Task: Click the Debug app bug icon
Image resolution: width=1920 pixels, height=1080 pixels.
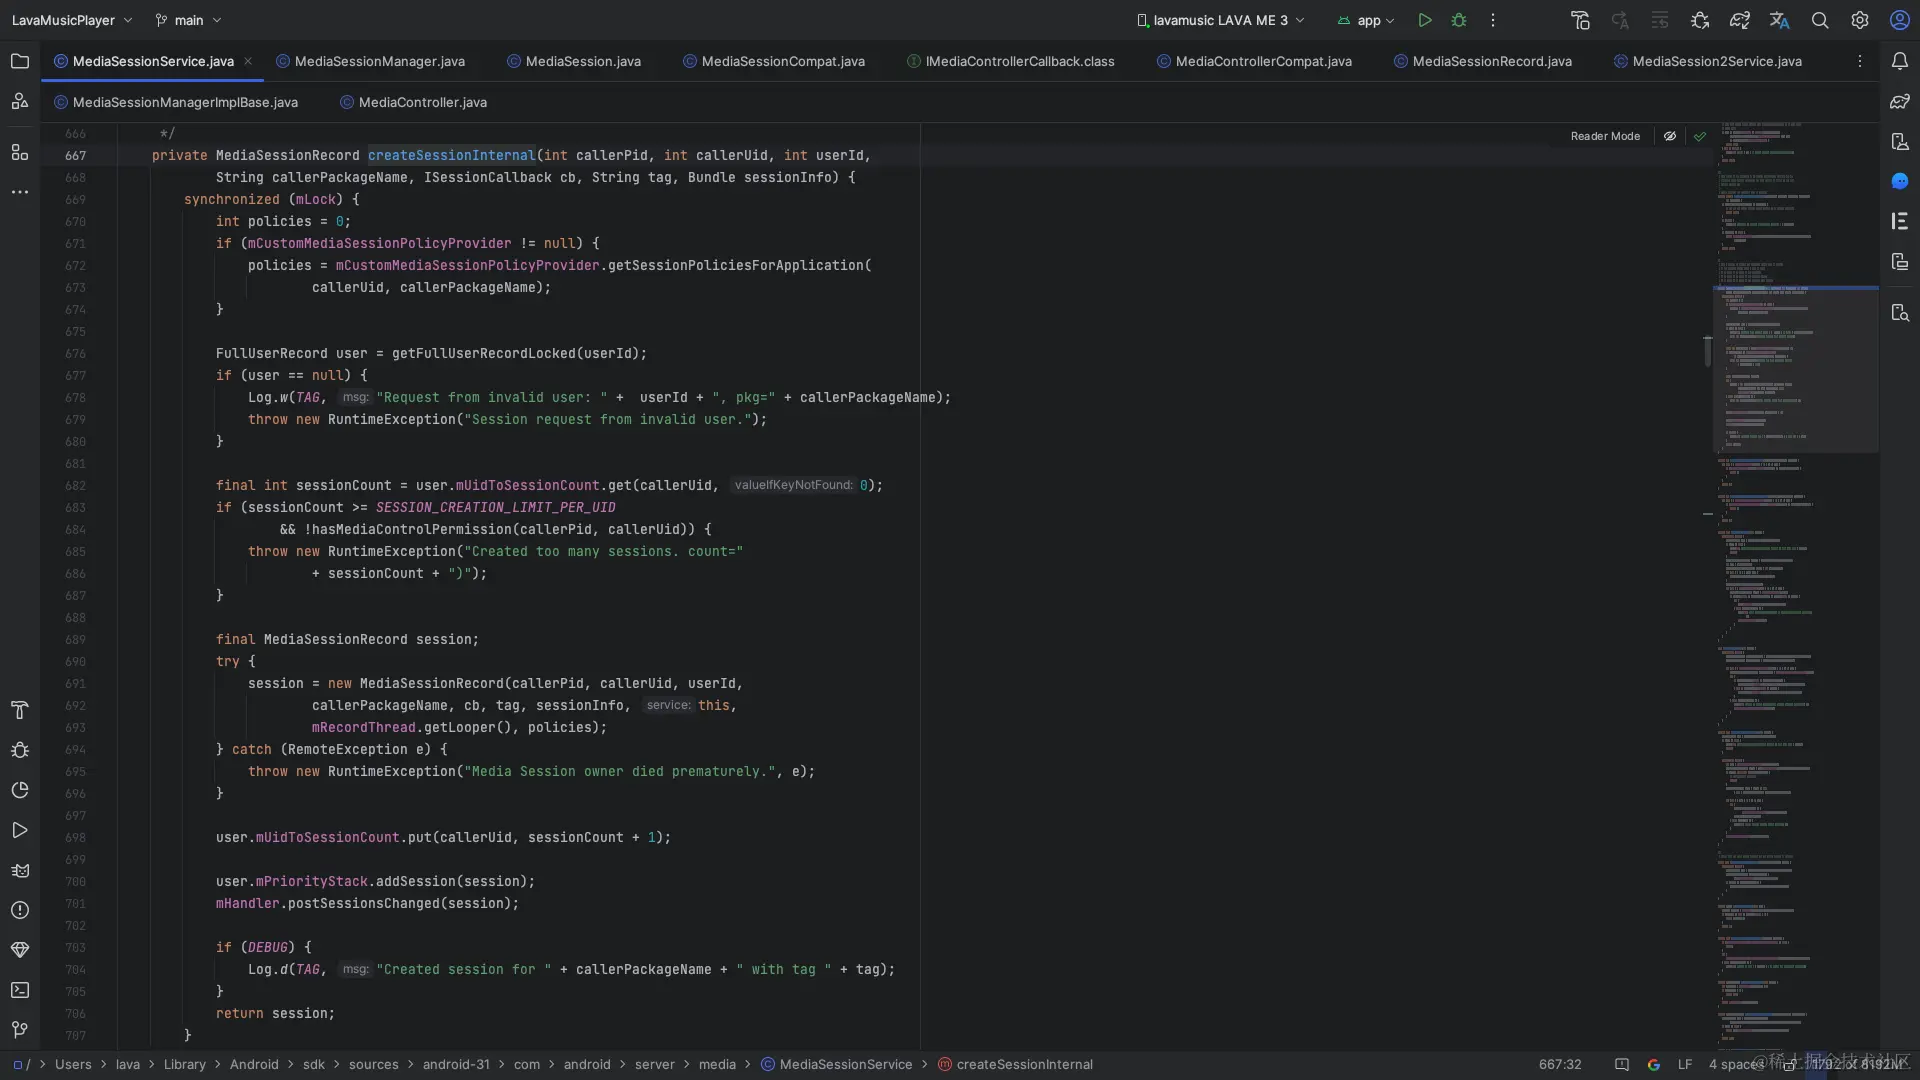Action: coord(1459,20)
